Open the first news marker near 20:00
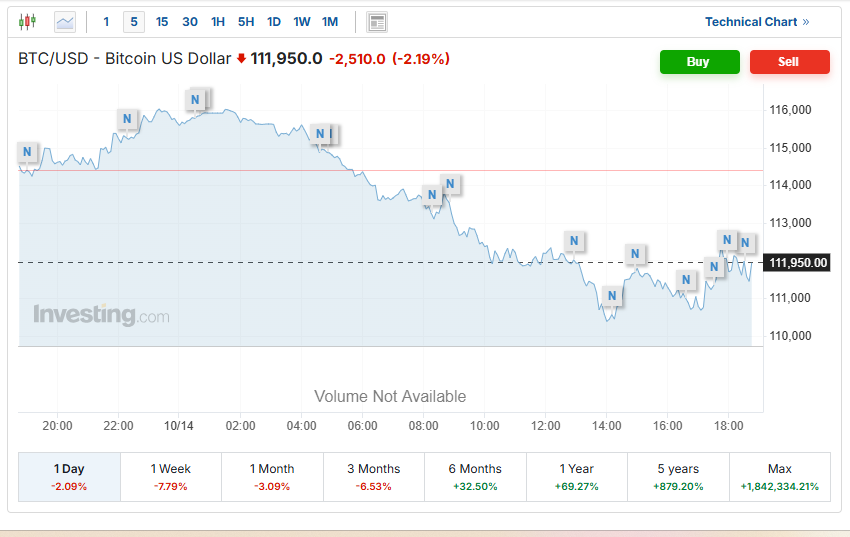Viewport: 850px width, 537px height. click(28, 152)
